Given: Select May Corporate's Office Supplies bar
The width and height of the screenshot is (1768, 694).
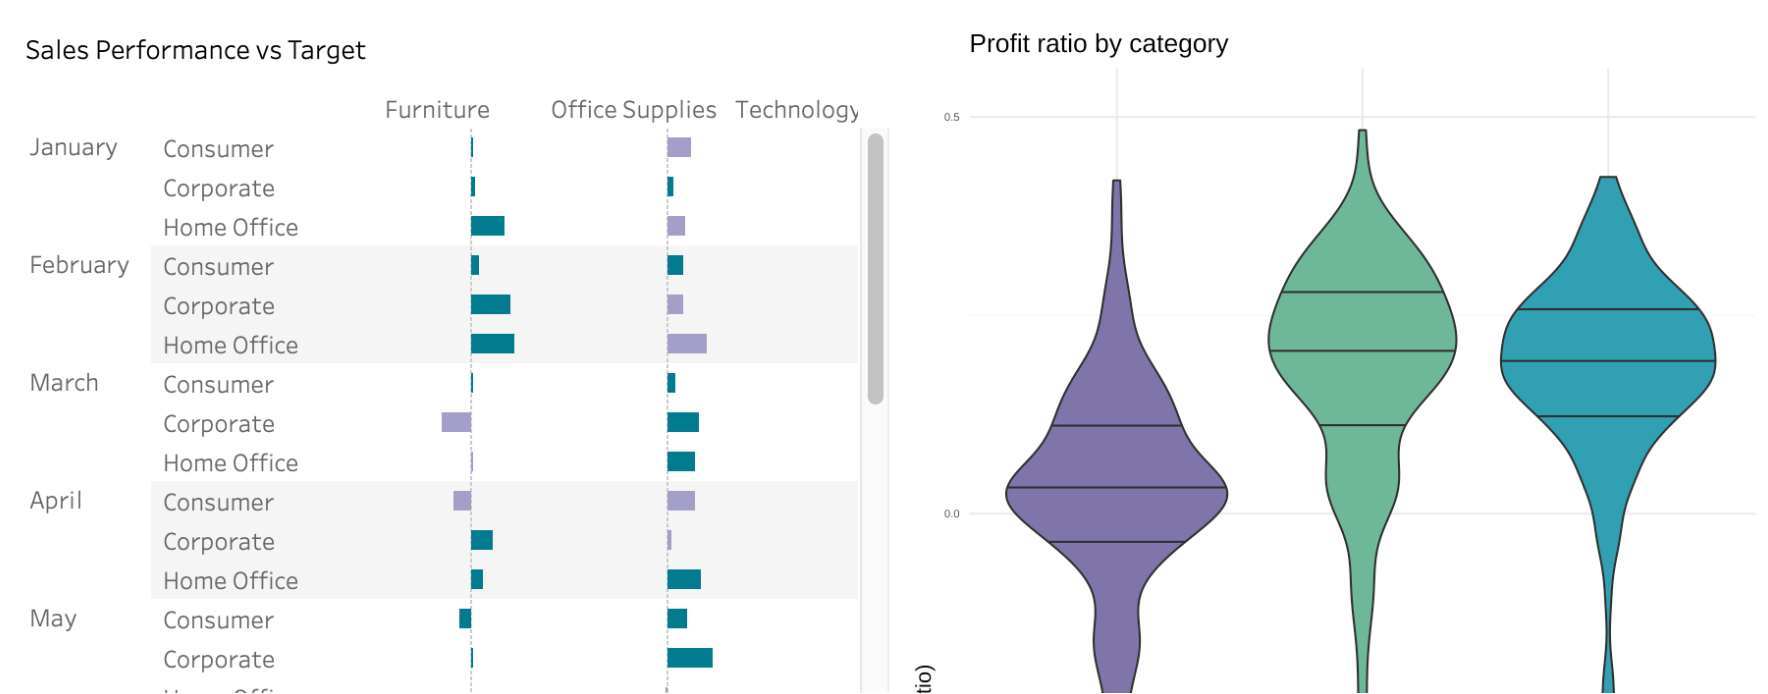Looking at the screenshot, I should (690, 658).
